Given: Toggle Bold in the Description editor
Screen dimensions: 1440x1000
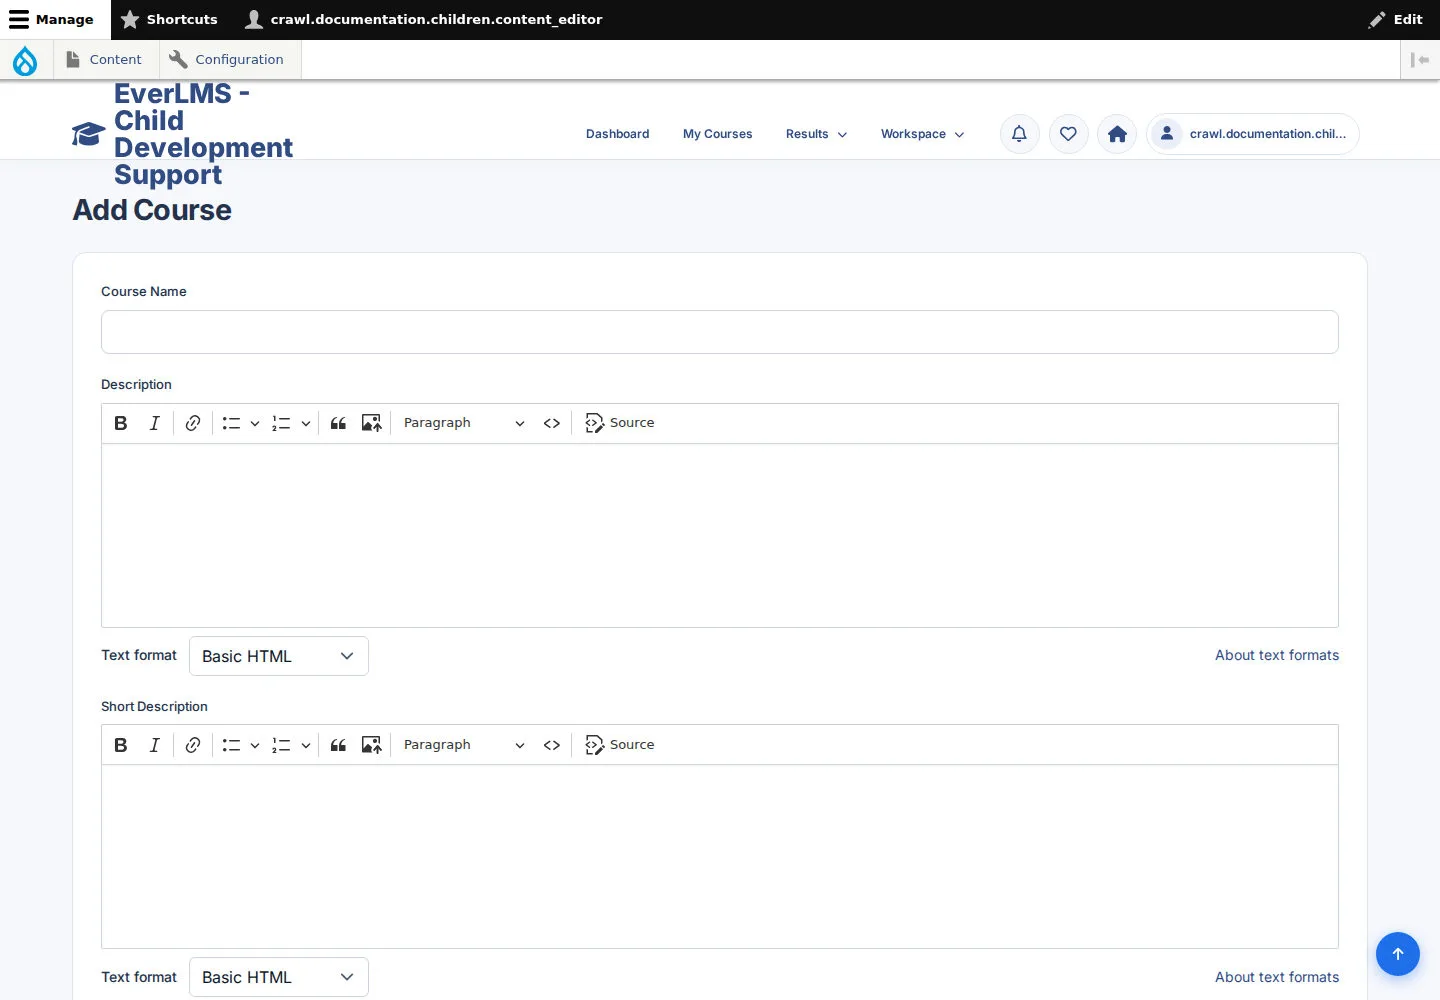Looking at the screenshot, I should [121, 423].
